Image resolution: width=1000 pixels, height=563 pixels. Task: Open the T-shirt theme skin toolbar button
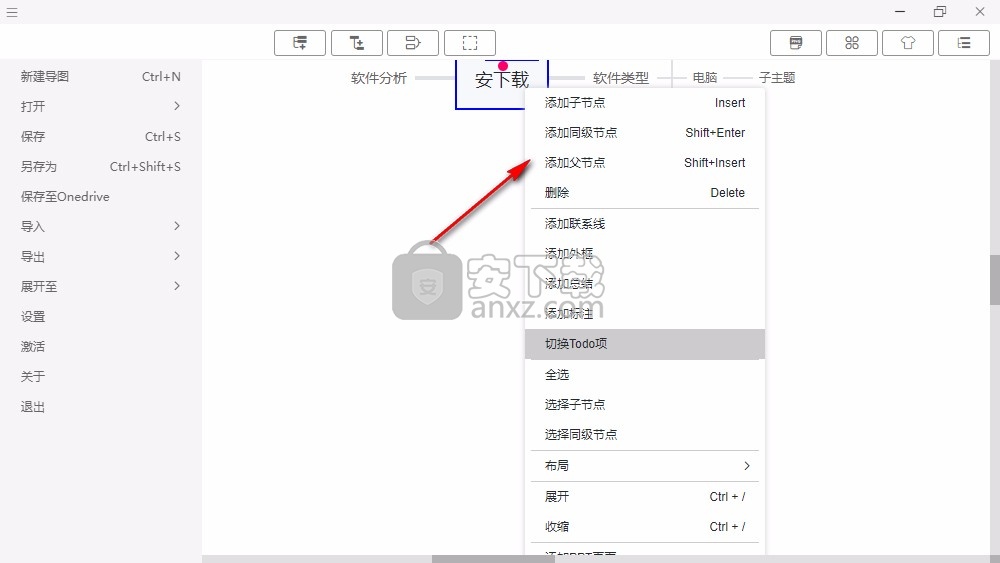(908, 43)
